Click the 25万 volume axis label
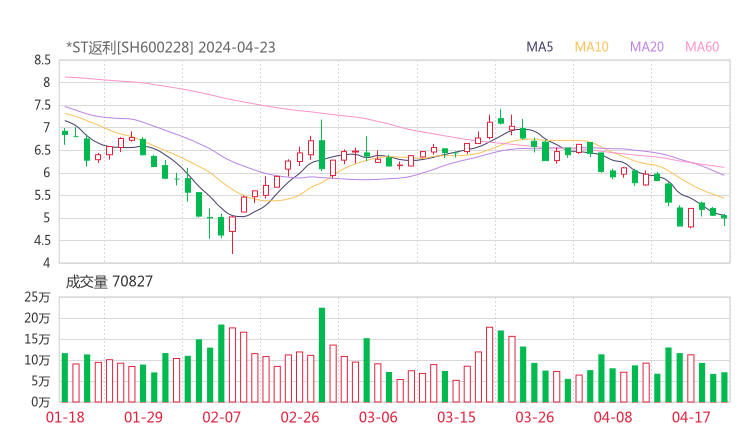The image size is (740, 440). (37, 297)
